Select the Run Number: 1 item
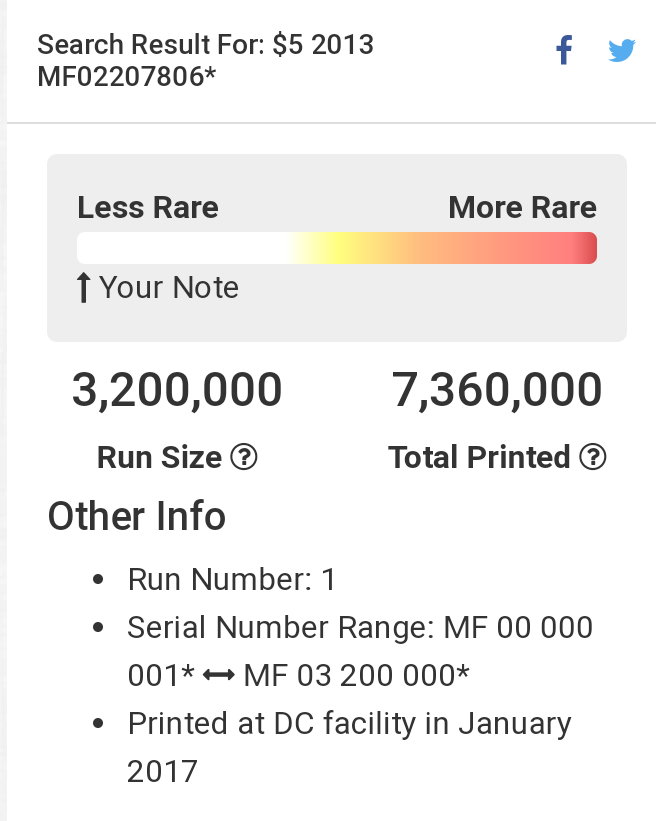This screenshot has height=821, width=656. [232, 580]
